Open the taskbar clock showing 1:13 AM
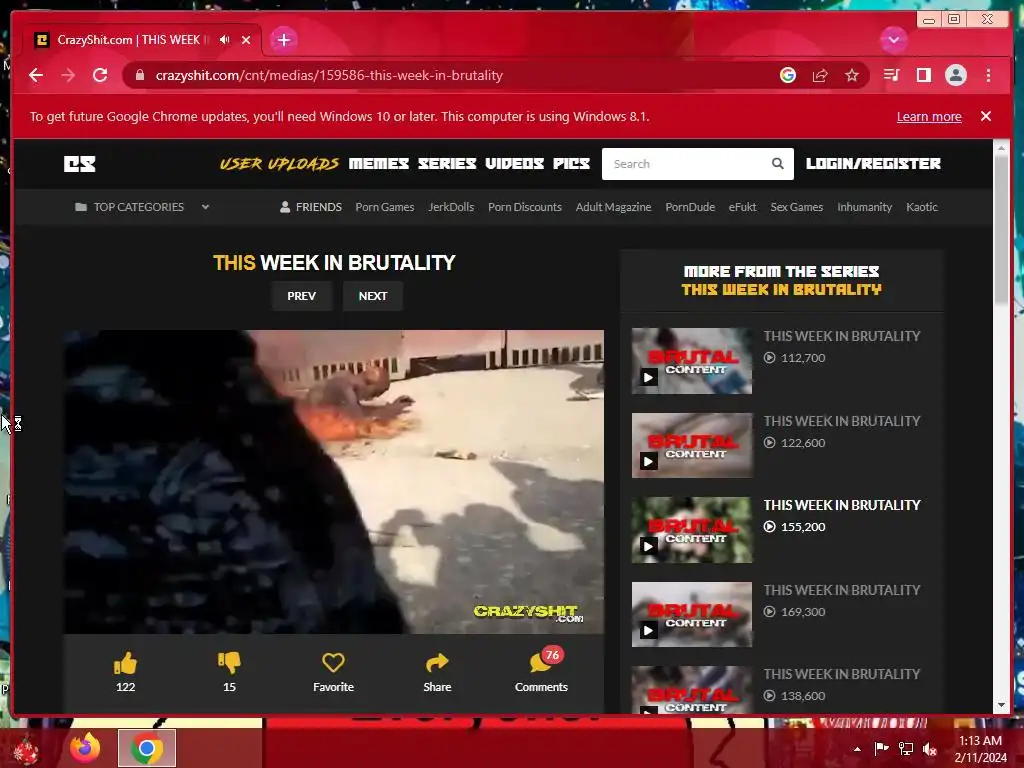The width and height of the screenshot is (1024, 768). click(980, 749)
